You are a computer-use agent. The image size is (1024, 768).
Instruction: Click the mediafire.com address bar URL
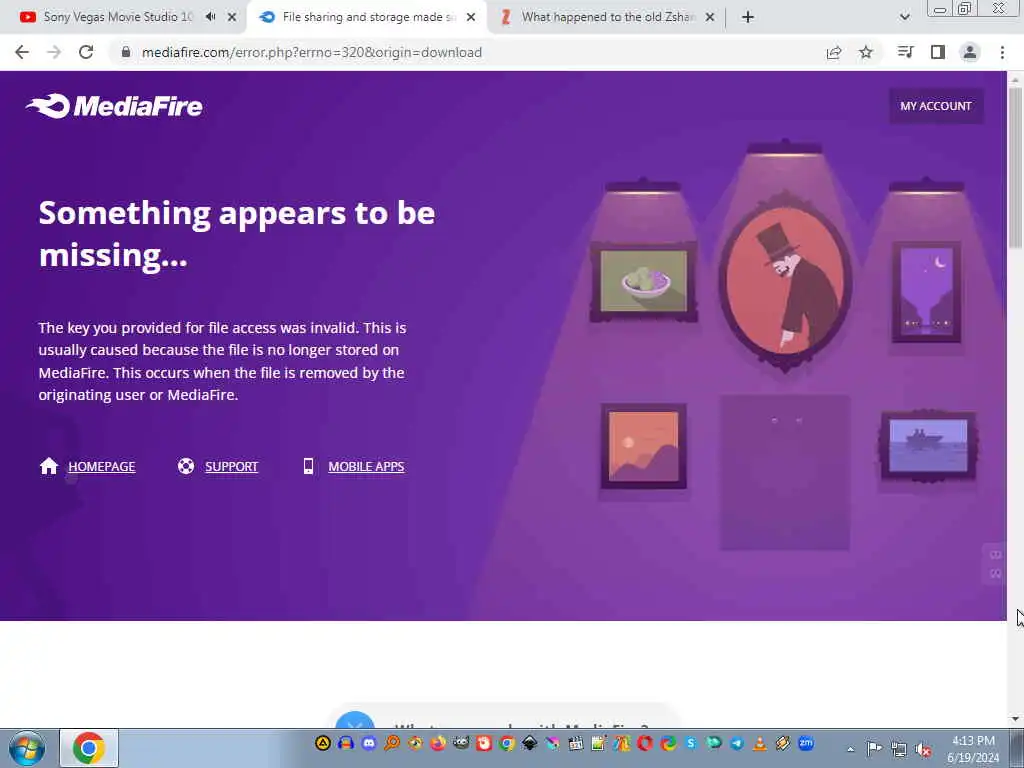(x=312, y=52)
